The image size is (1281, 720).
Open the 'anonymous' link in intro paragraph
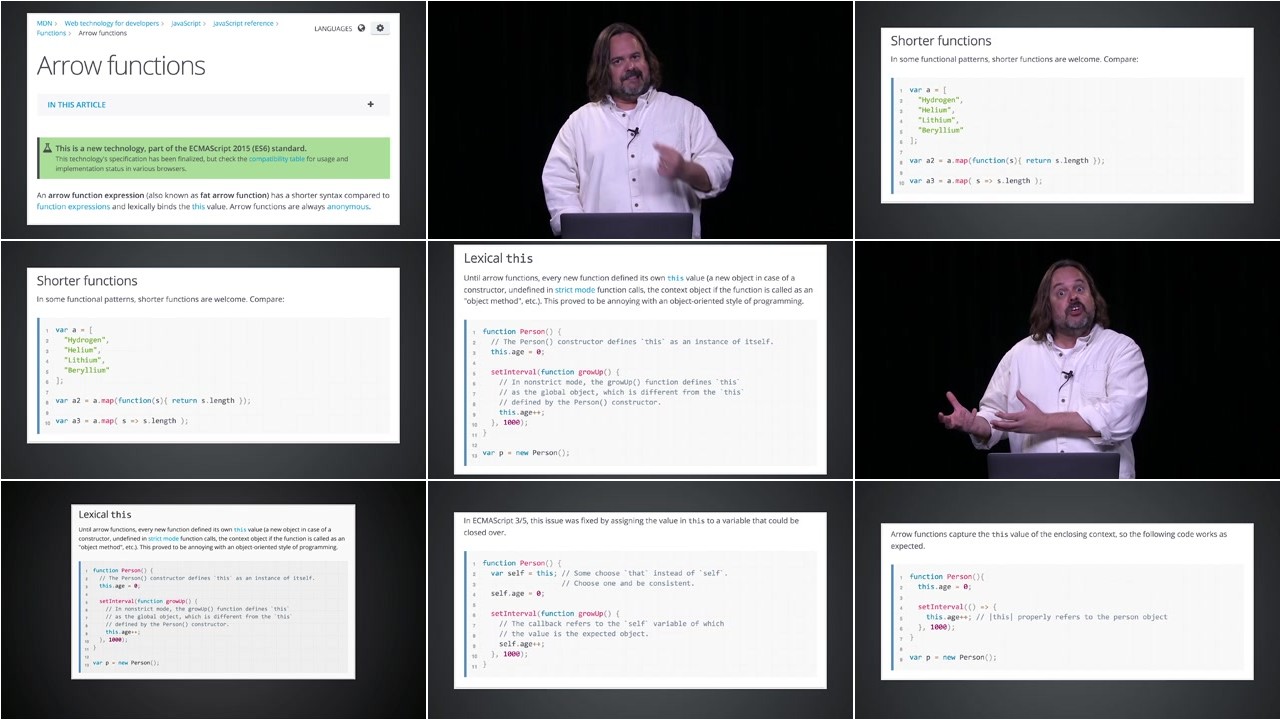[348, 207]
